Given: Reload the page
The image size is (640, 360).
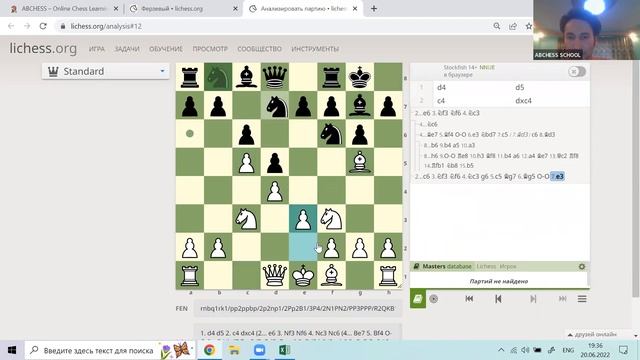Looking at the screenshot, I should (x=43, y=26).
